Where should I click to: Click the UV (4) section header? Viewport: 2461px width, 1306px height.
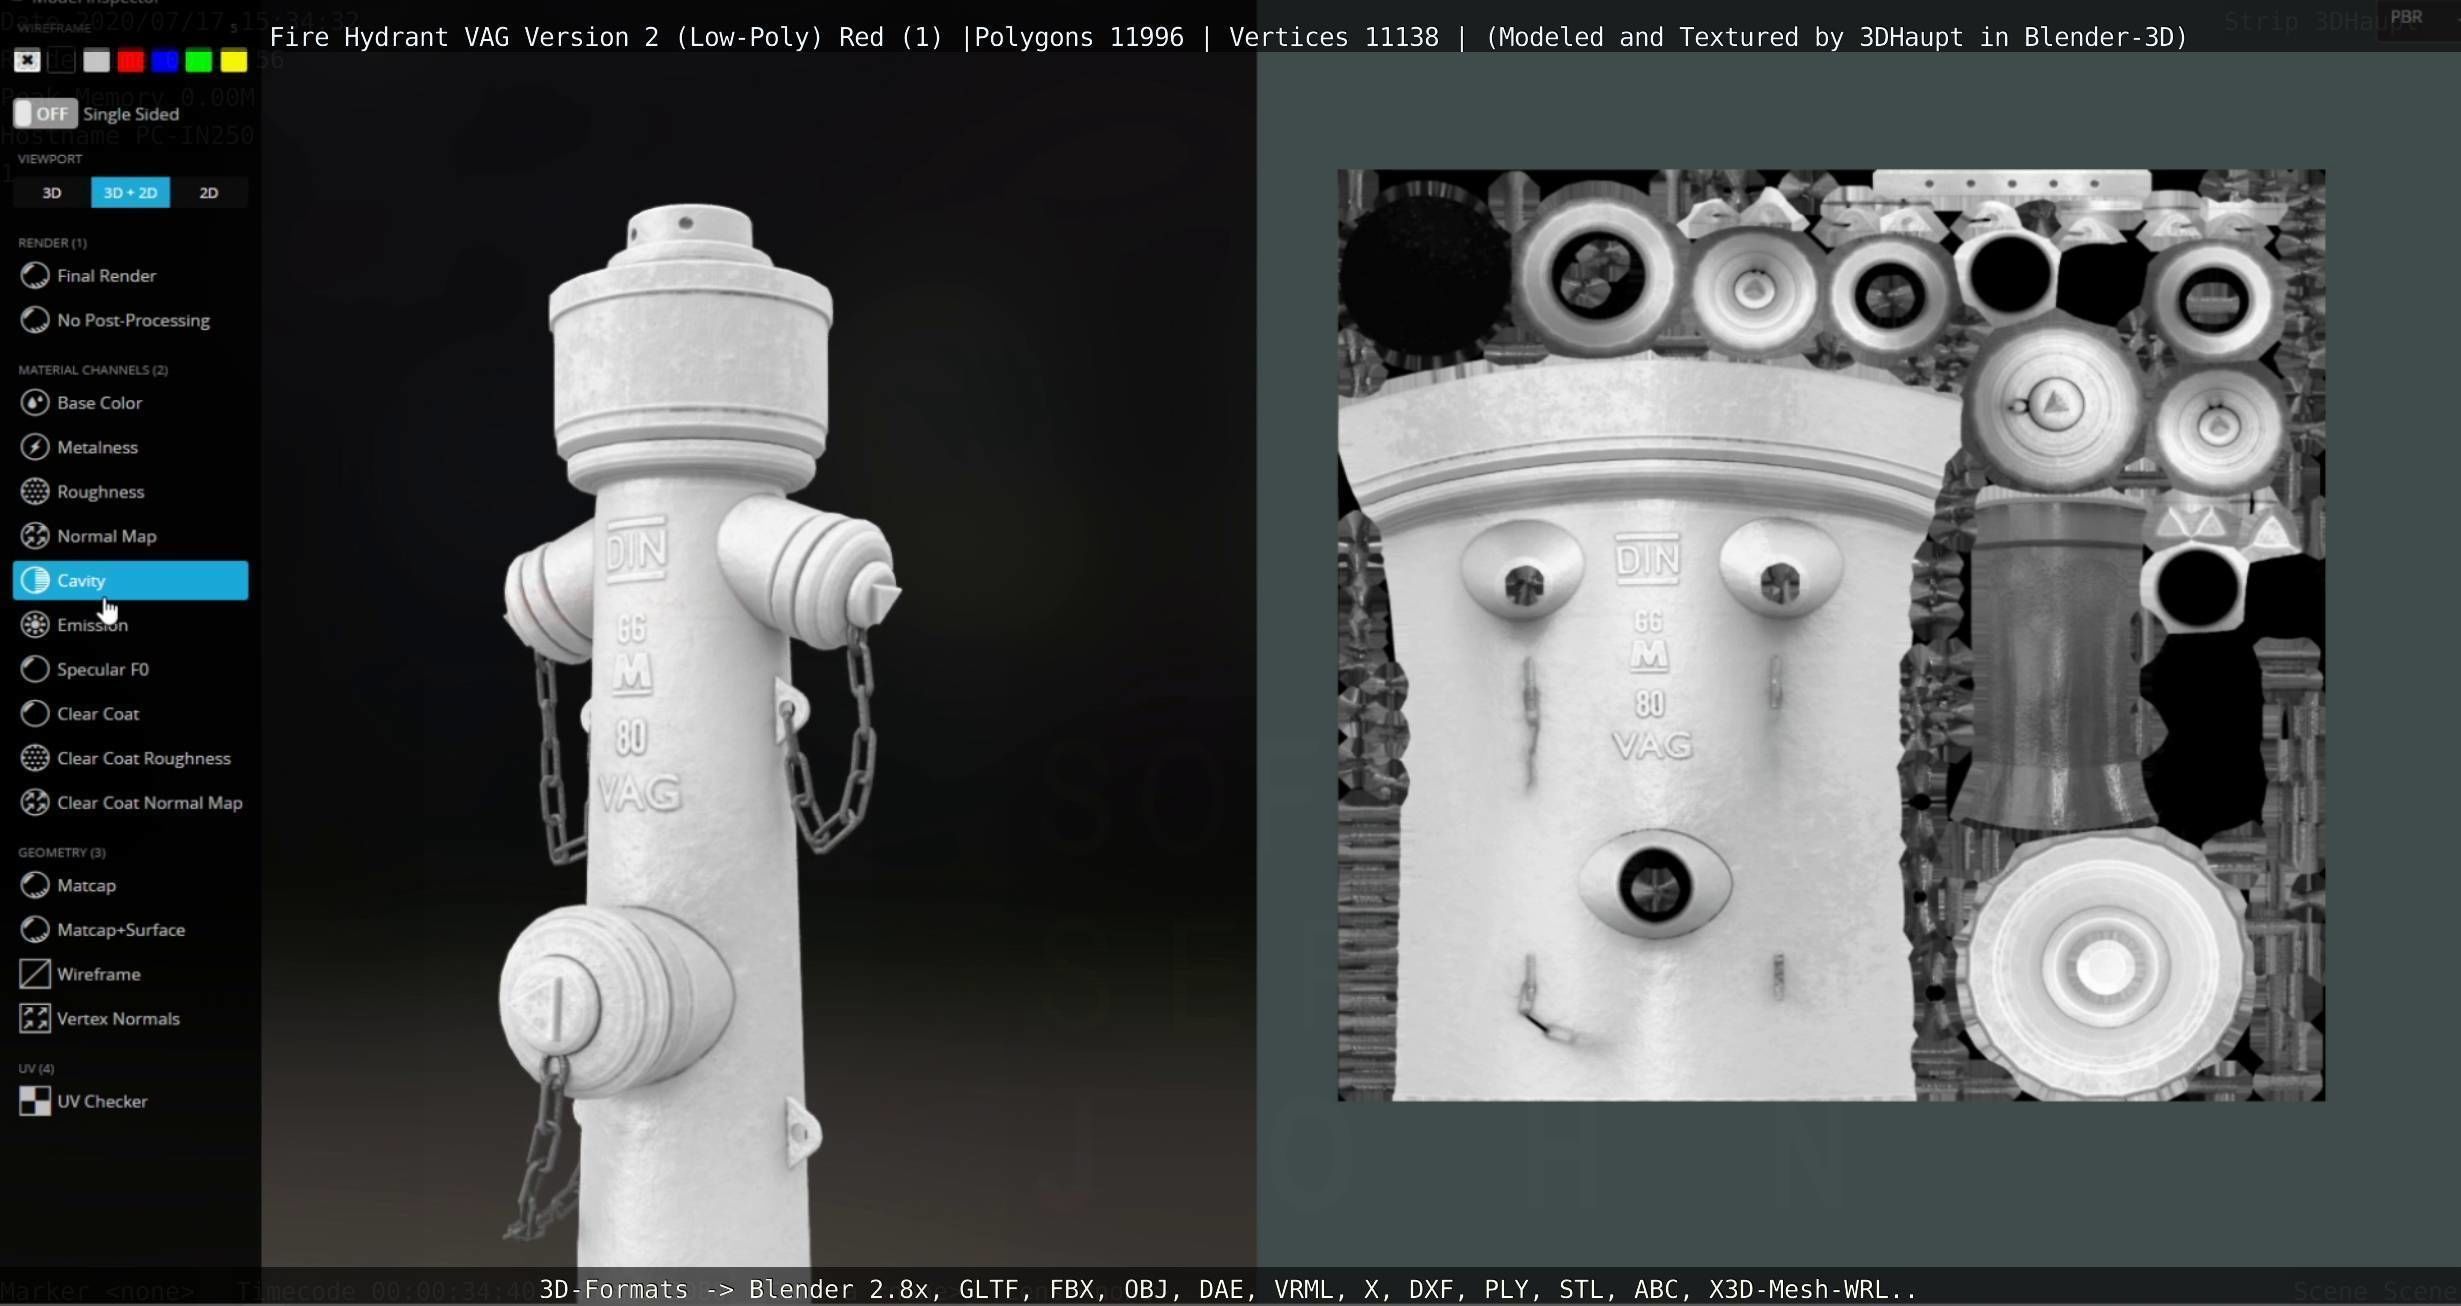36,1069
